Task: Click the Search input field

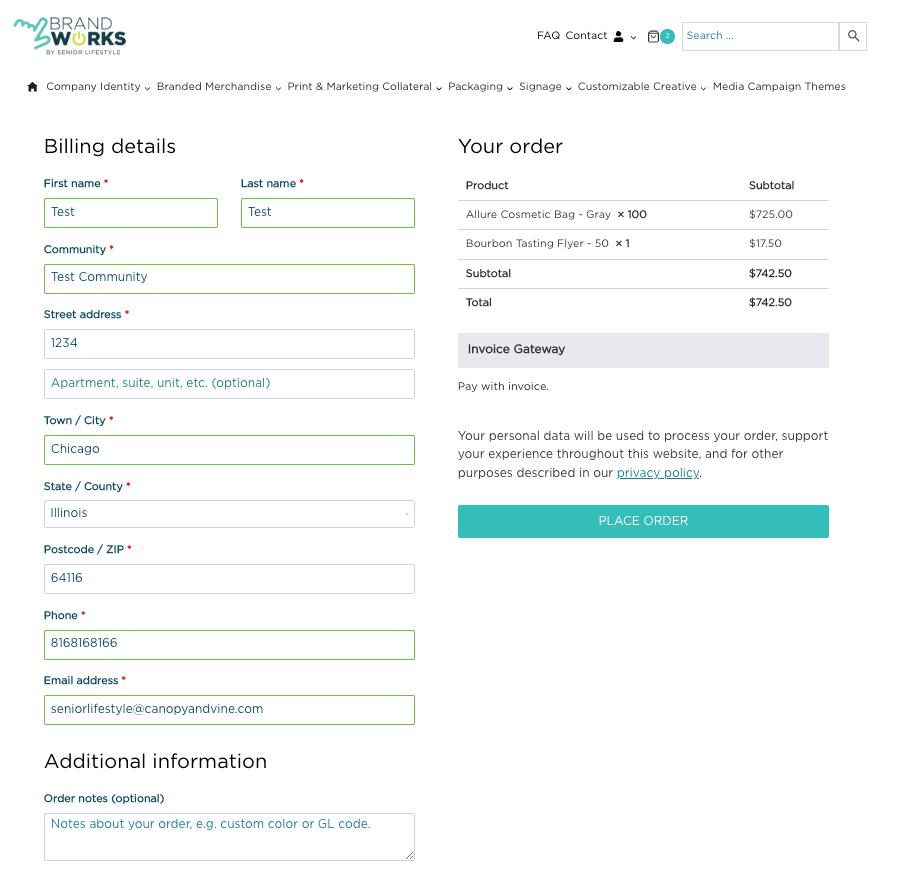Action: 761,36
